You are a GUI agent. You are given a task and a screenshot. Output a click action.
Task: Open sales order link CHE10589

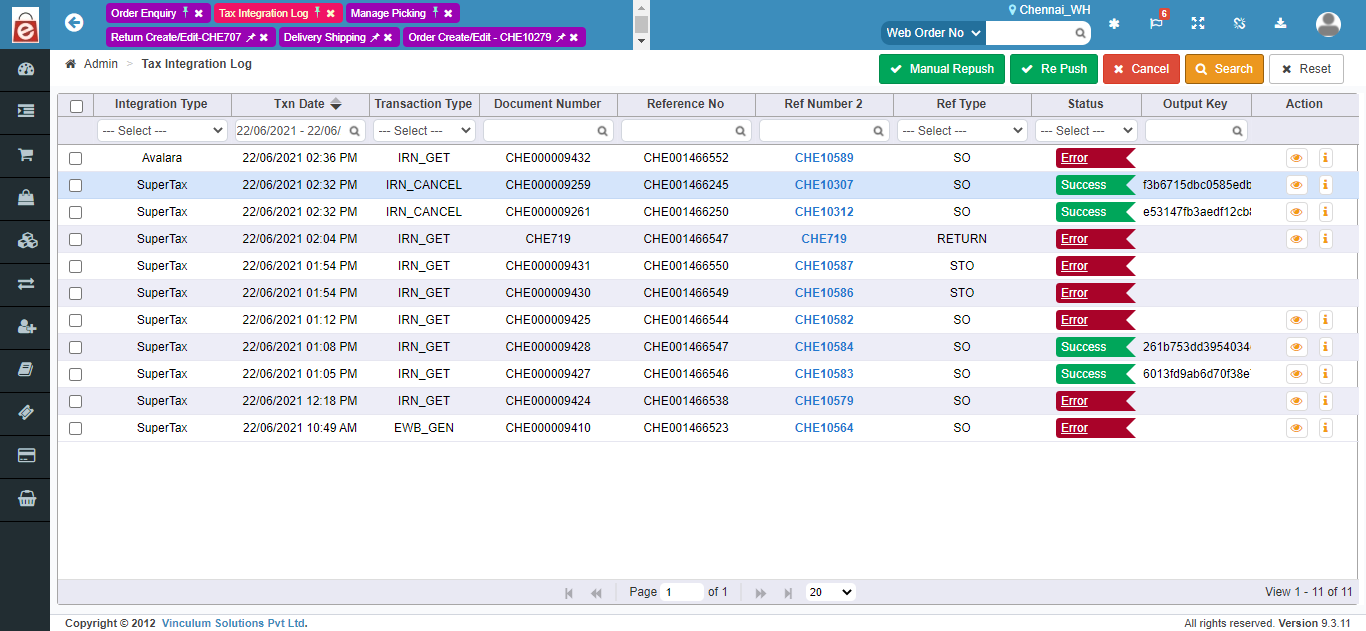click(x=823, y=157)
